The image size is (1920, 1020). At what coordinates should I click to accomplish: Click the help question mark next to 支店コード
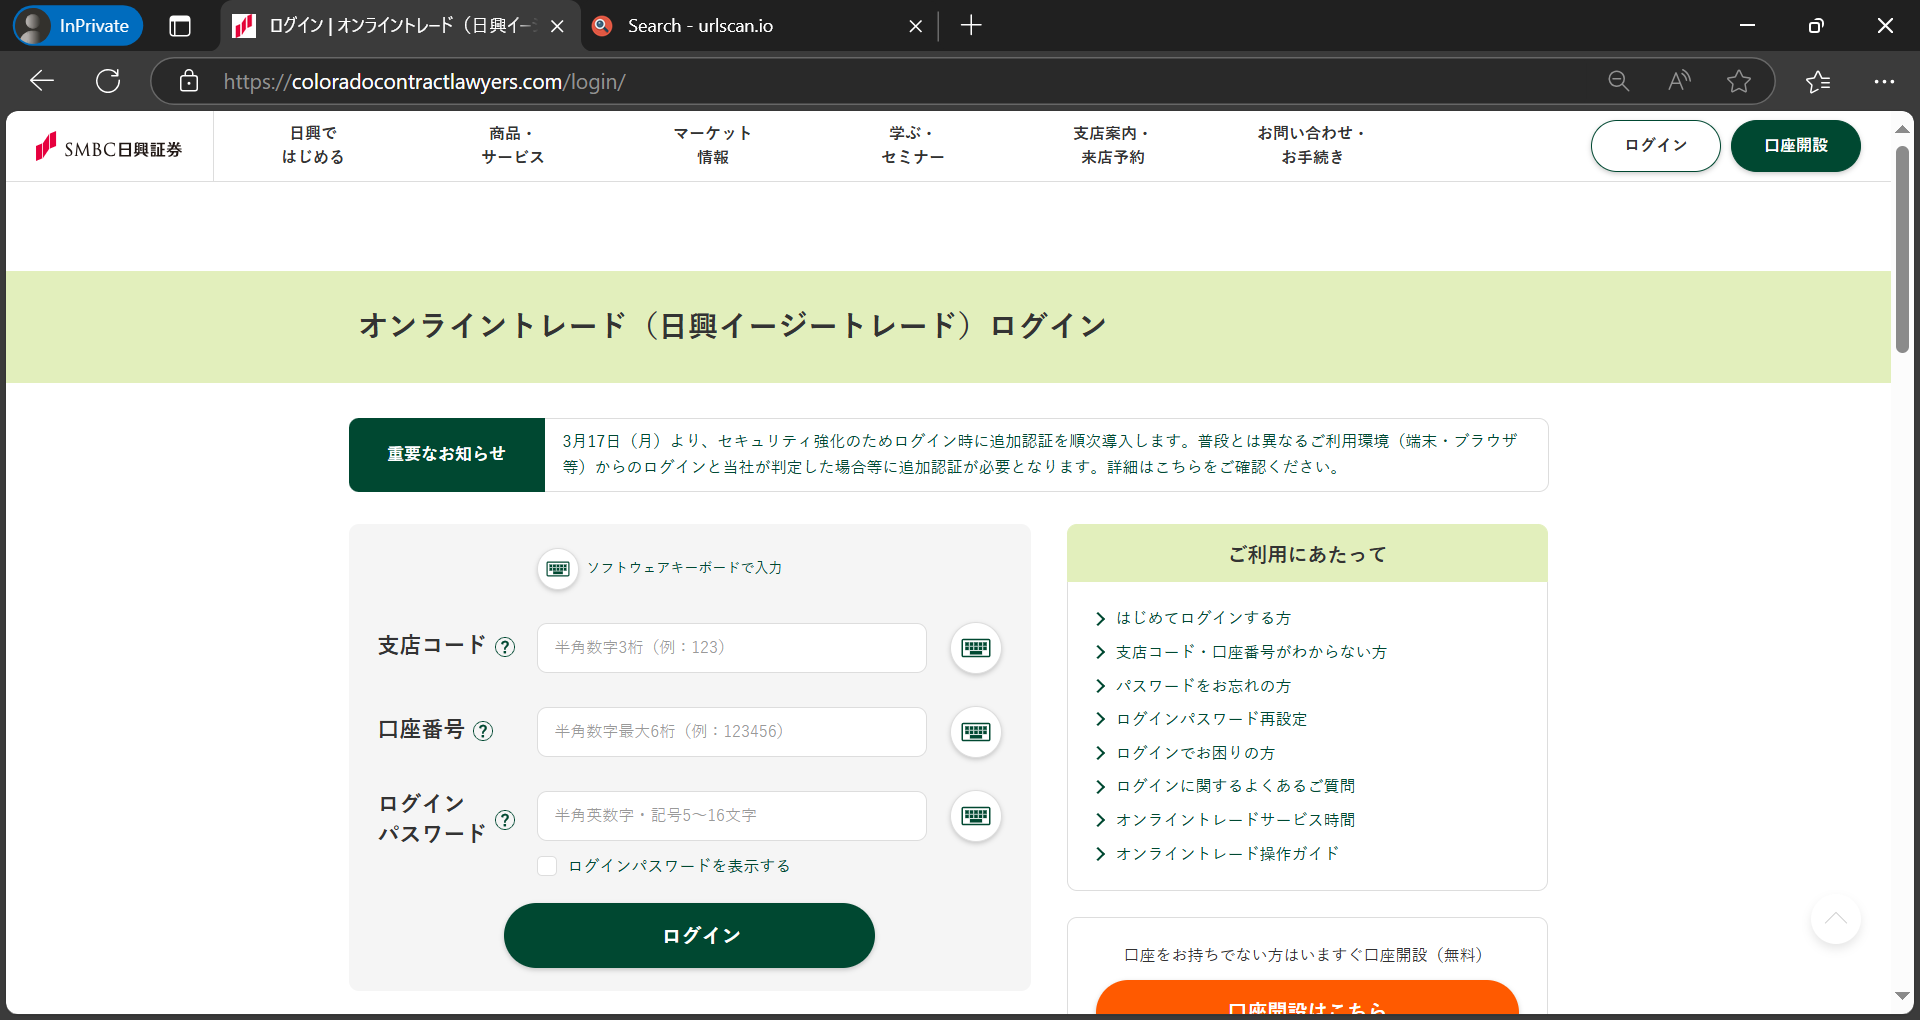(x=505, y=647)
